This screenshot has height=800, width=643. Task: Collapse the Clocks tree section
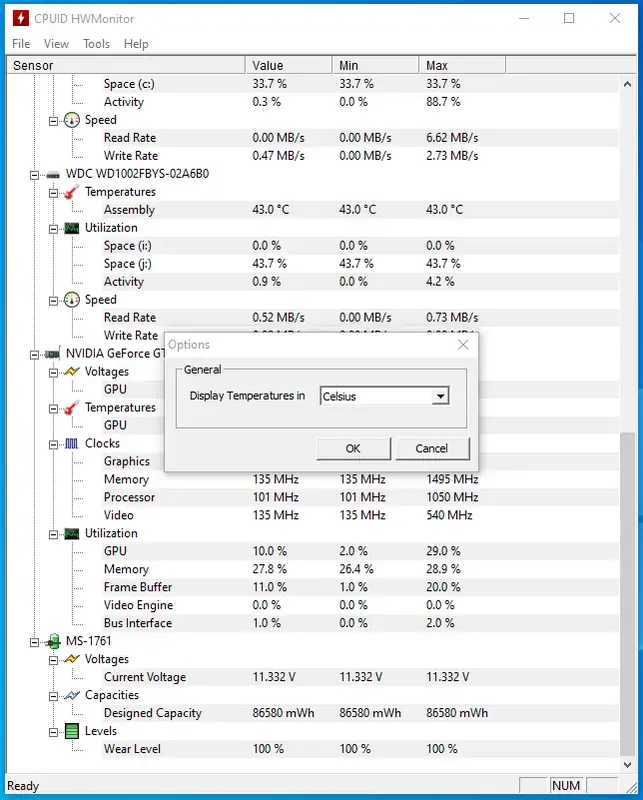pos(54,444)
